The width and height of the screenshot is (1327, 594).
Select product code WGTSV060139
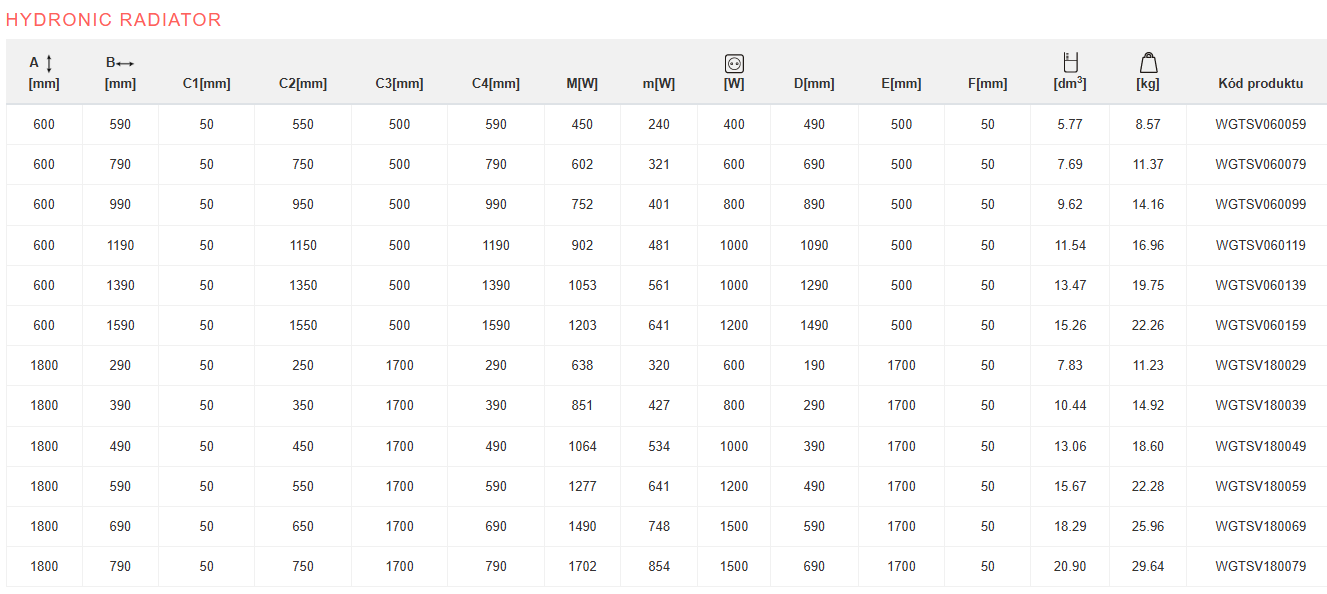[x=1260, y=286]
